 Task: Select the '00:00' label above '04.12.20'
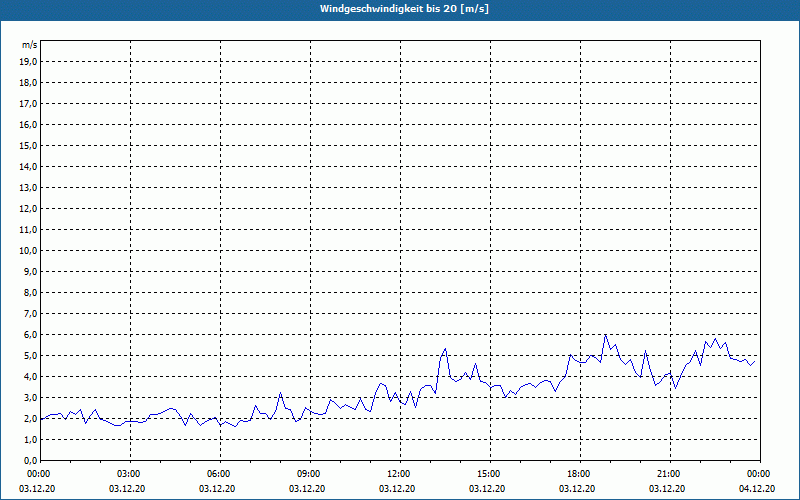pyautogui.click(x=760, y=474)
